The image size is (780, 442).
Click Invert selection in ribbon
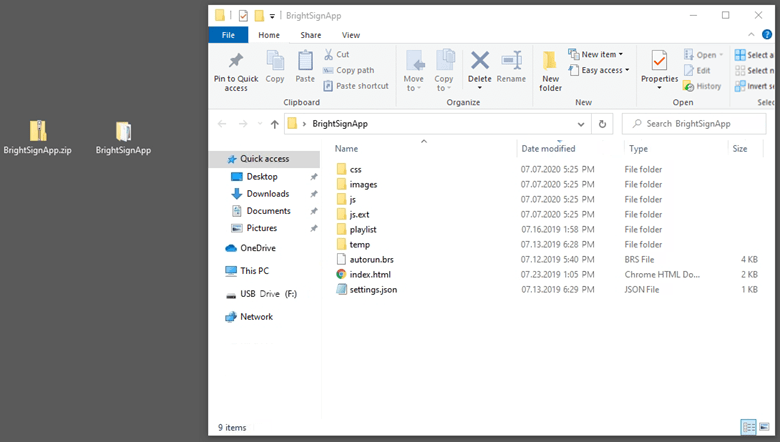point(754,86)
